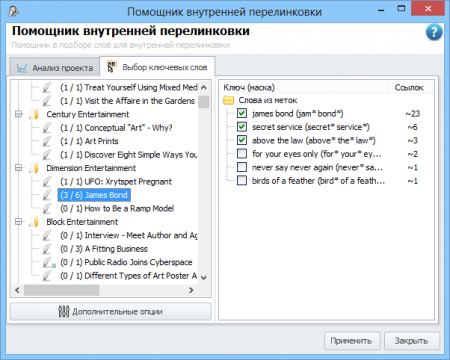Click the quill icon beside UFO: Xrytspet Pregnant
This screenshot has width=450, height=360.
coord(47,182)
